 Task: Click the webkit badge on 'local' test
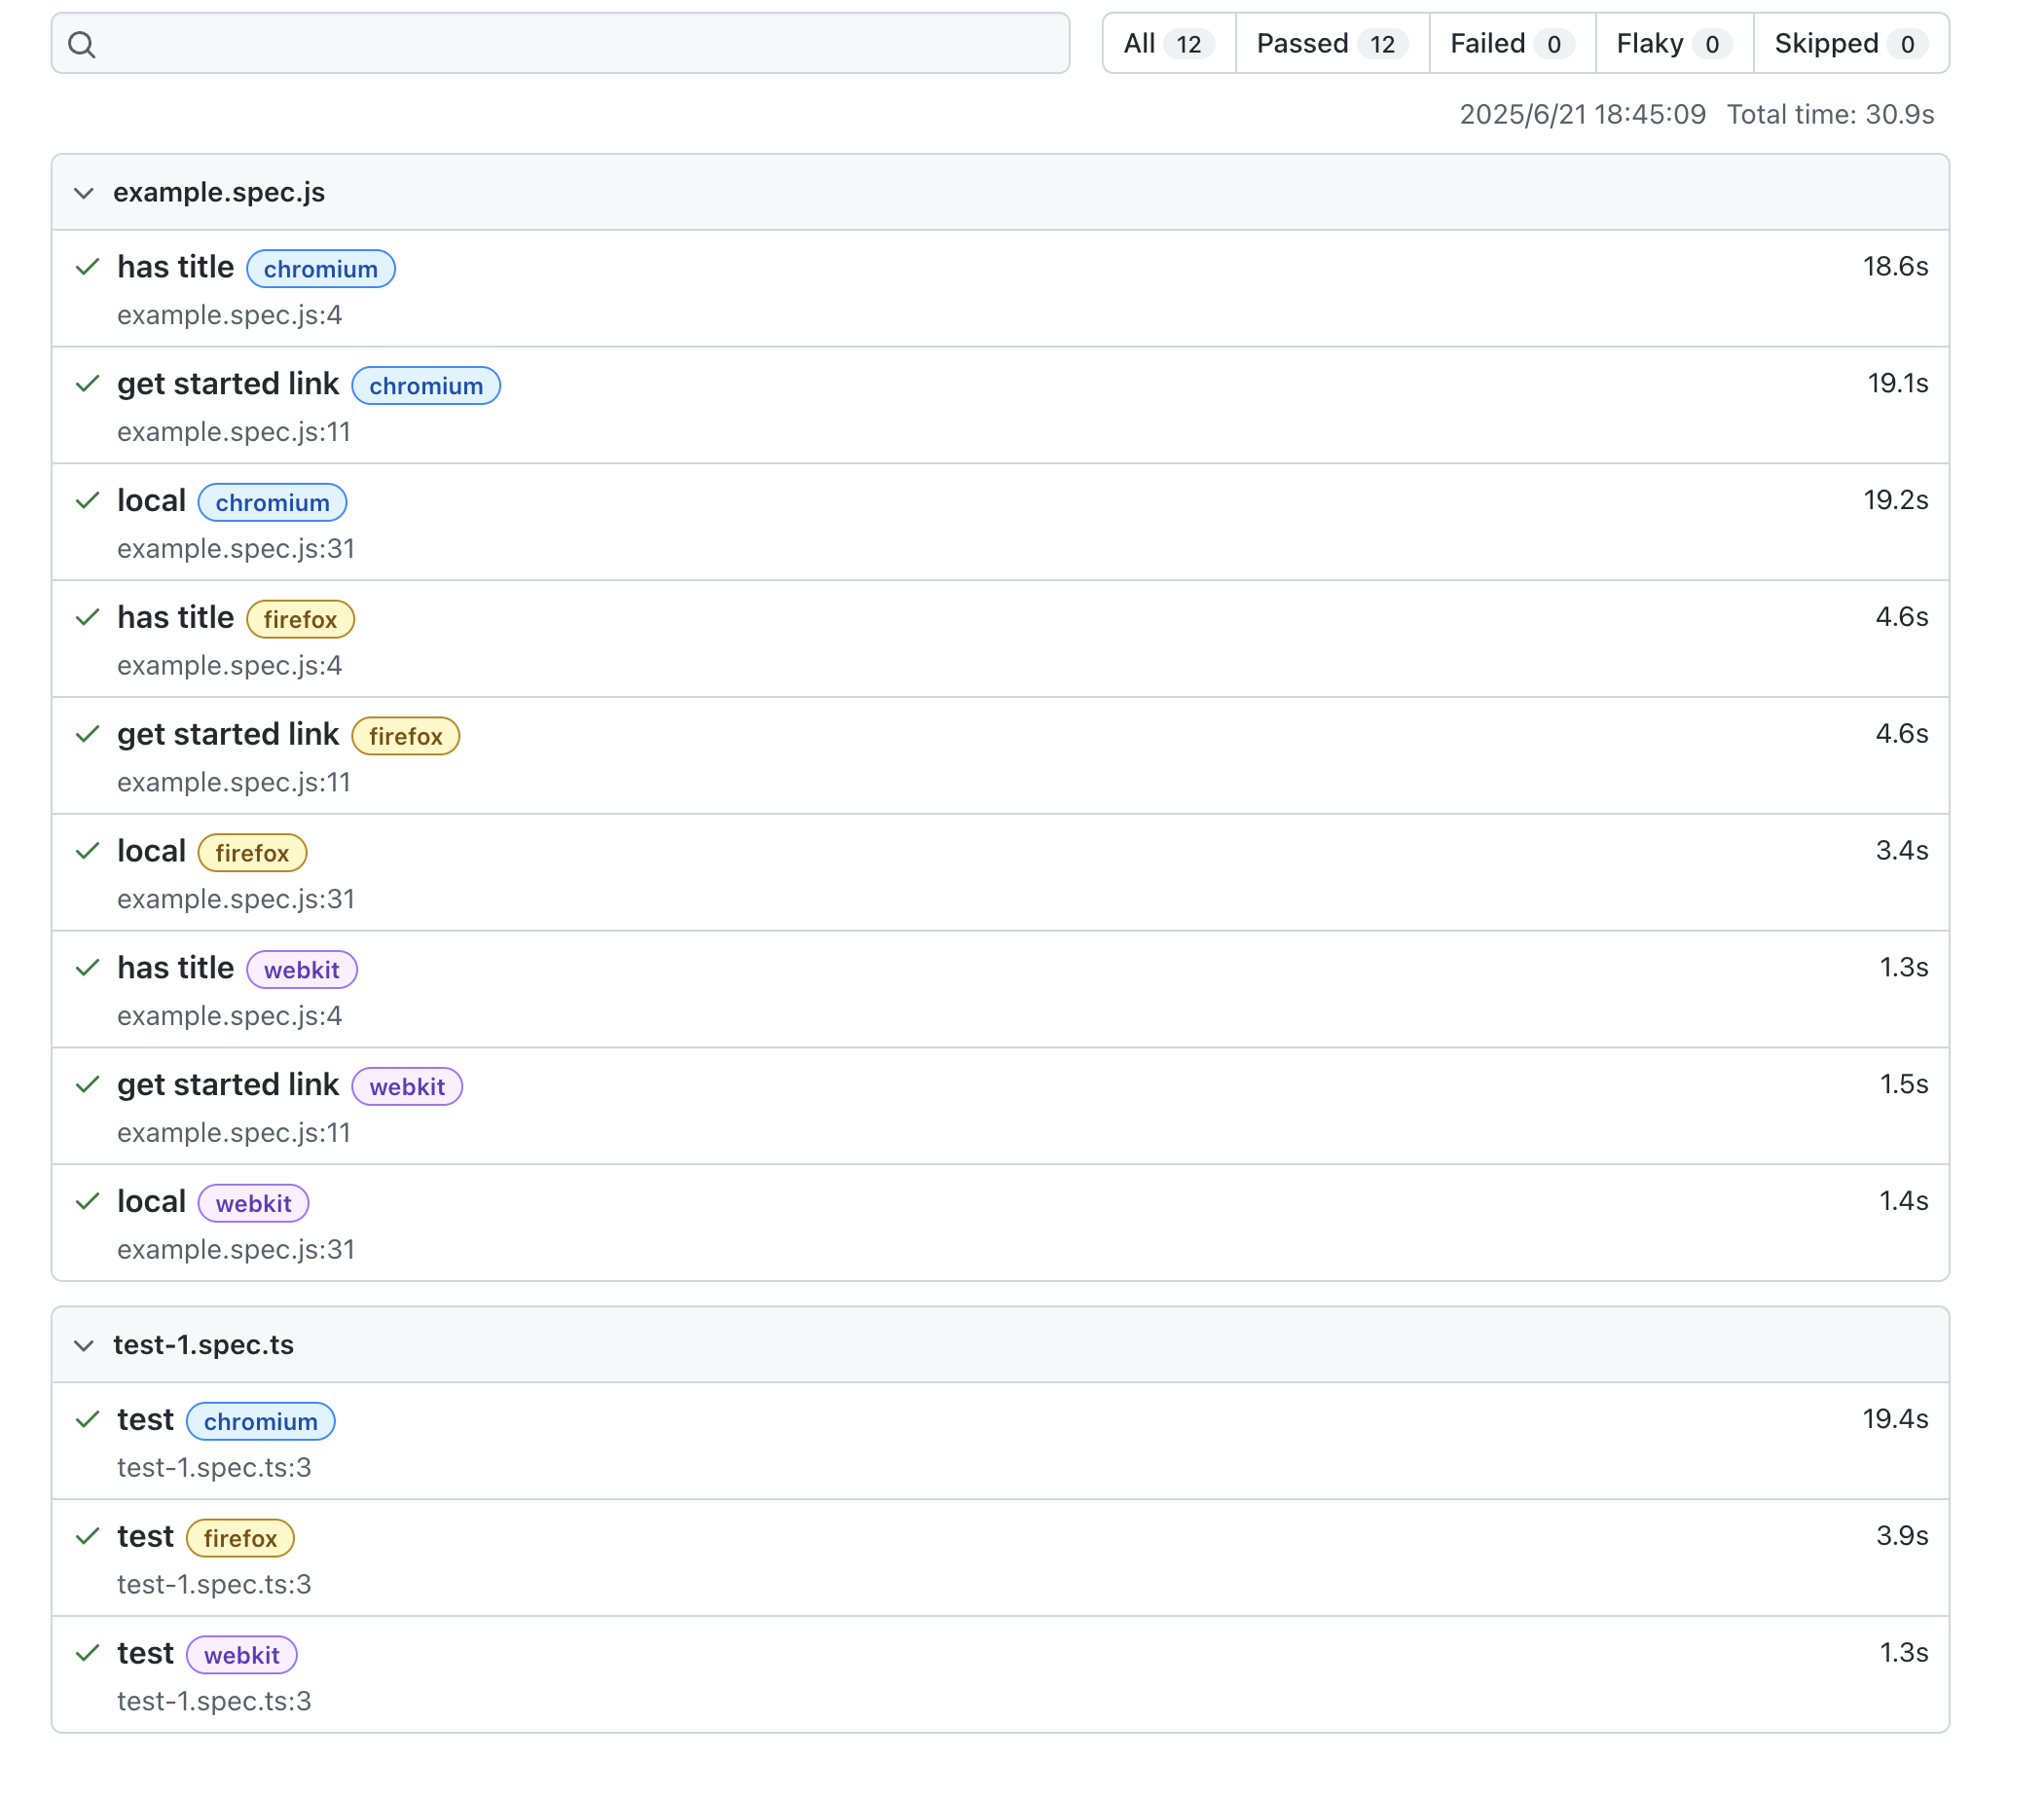[253, 1203]
